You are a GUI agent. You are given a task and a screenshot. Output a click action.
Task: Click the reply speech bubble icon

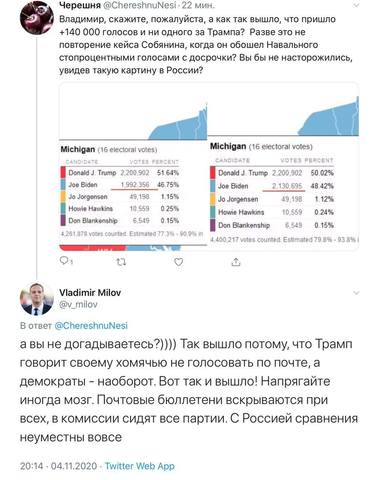(x=64, y=261)
